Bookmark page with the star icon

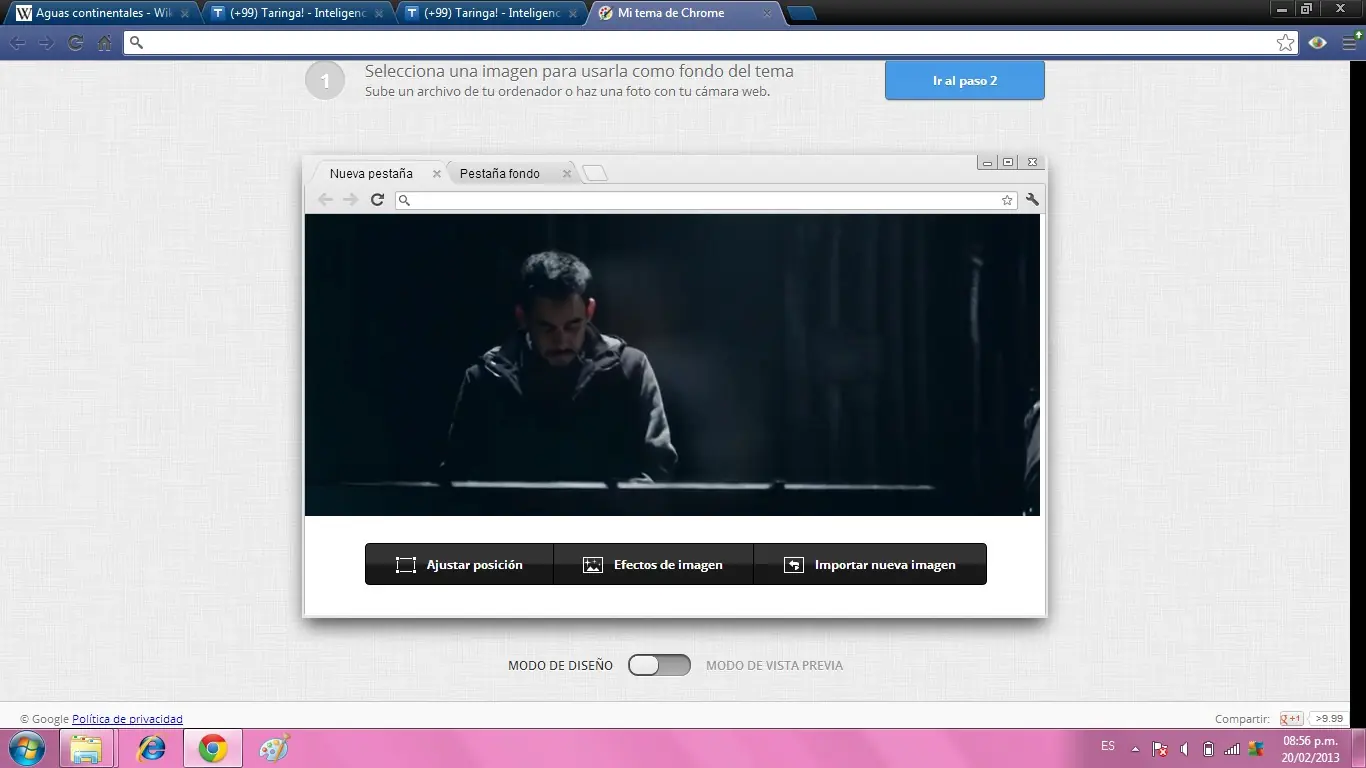(1285, 43)
